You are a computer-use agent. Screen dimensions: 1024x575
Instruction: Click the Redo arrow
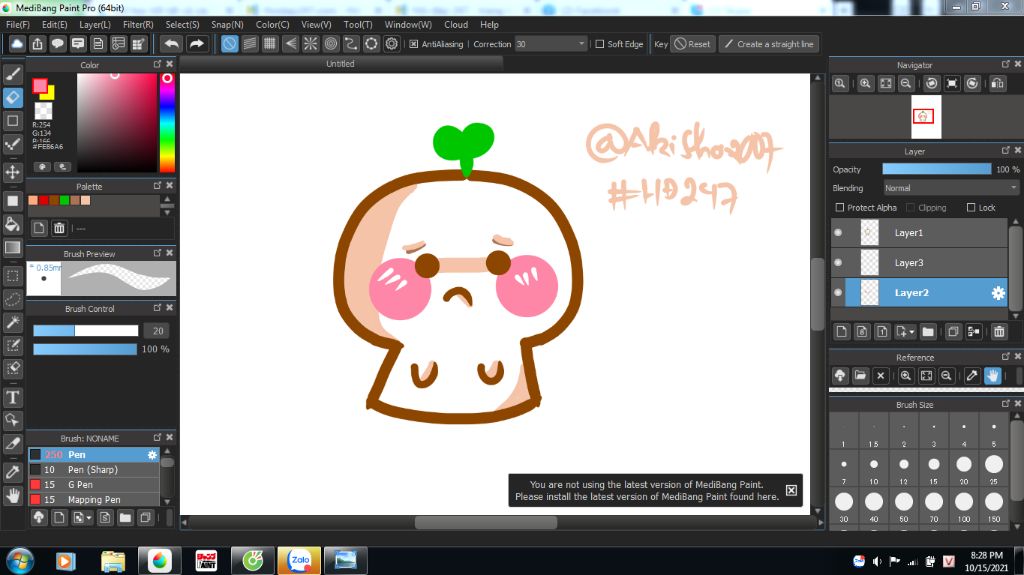[x=197, y=44]
